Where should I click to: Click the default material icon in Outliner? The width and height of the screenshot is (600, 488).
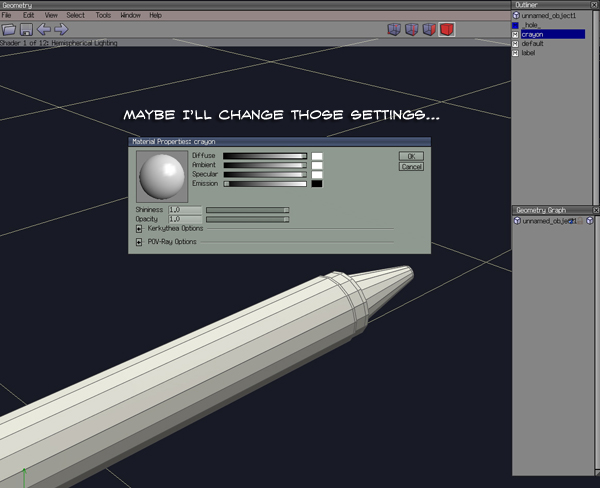[x=515, y=44]
